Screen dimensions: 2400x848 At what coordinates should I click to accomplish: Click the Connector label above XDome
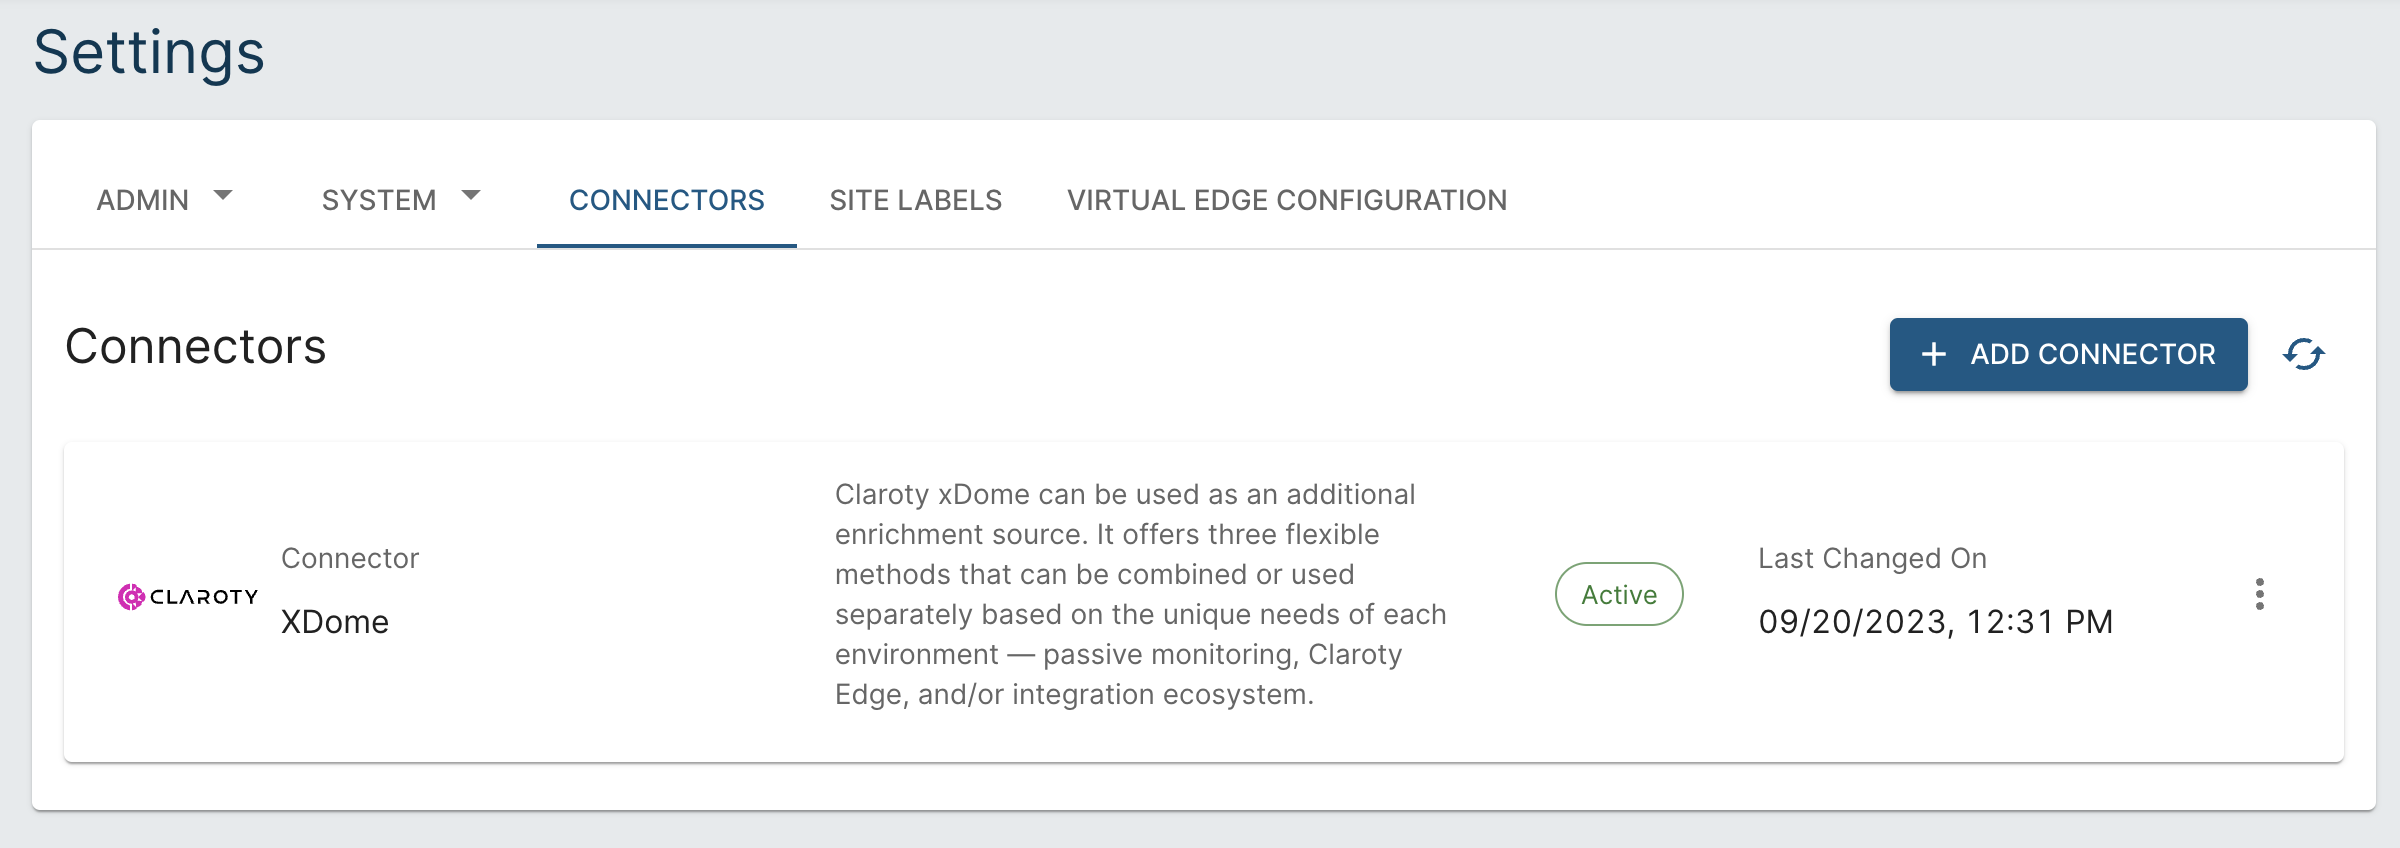click(350, 558)
